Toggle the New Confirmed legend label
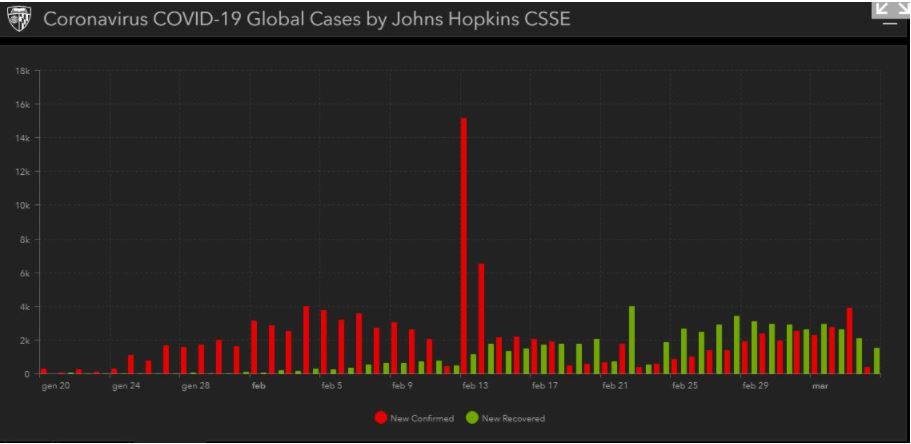This screenshot has width=911, height=444. [422, 418]
